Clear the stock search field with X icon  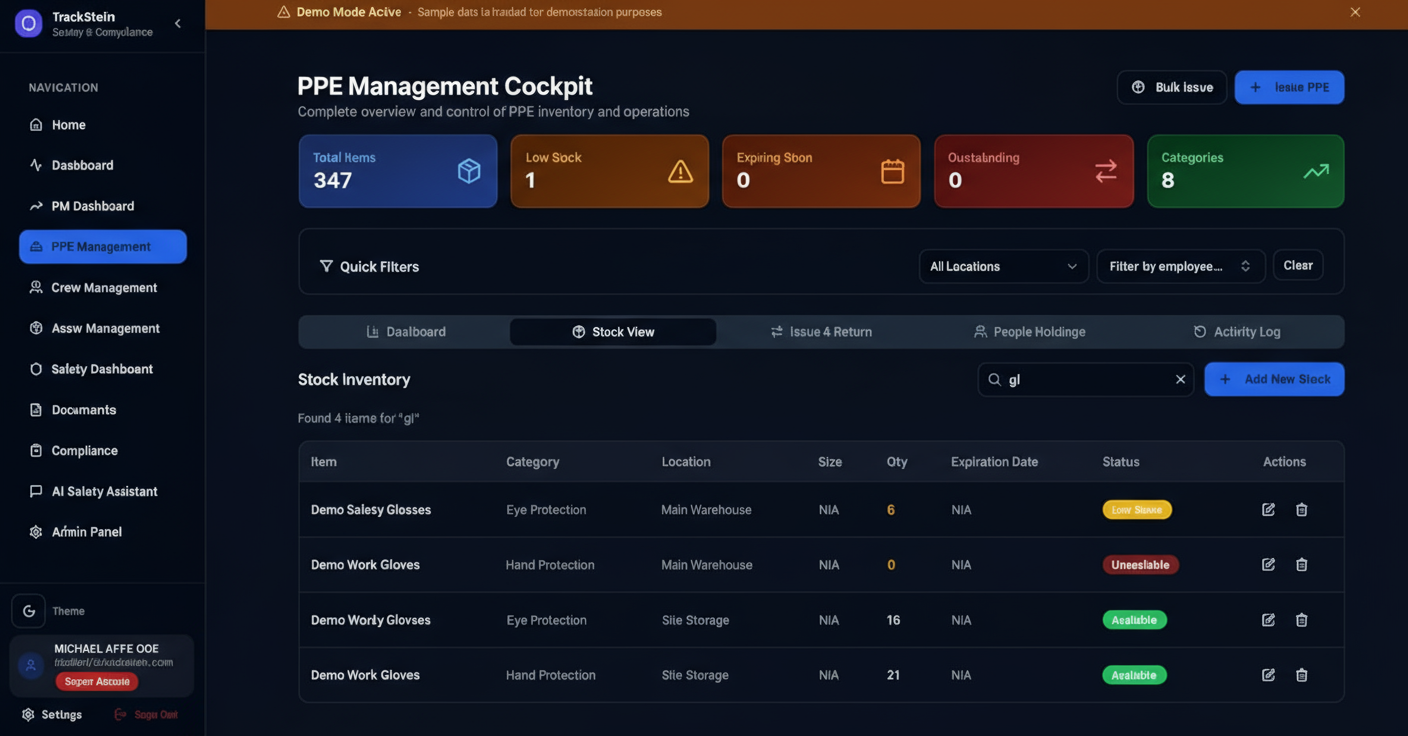(1180, 380)
